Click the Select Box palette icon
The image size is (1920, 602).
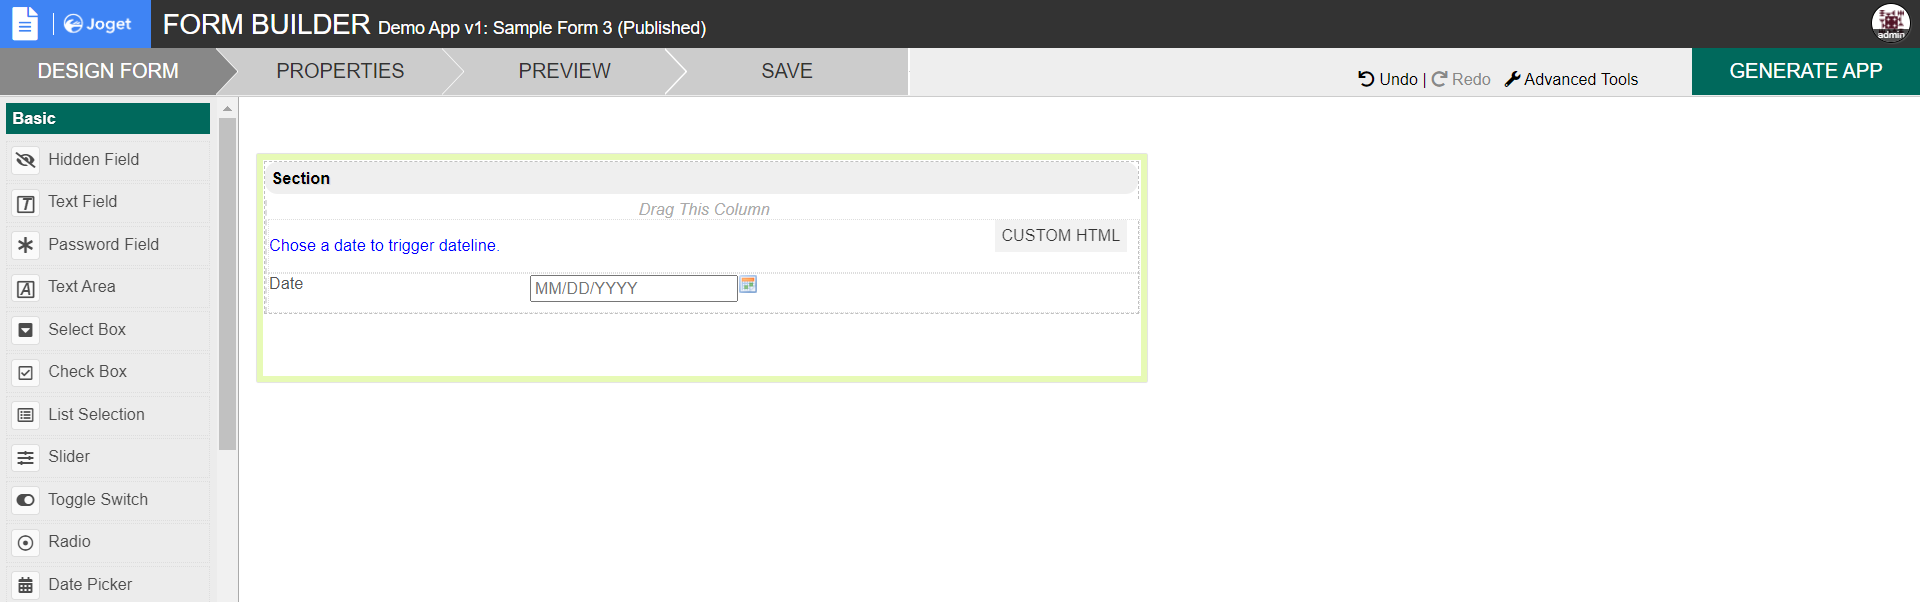pyautogui.click(x=26, y=330)
